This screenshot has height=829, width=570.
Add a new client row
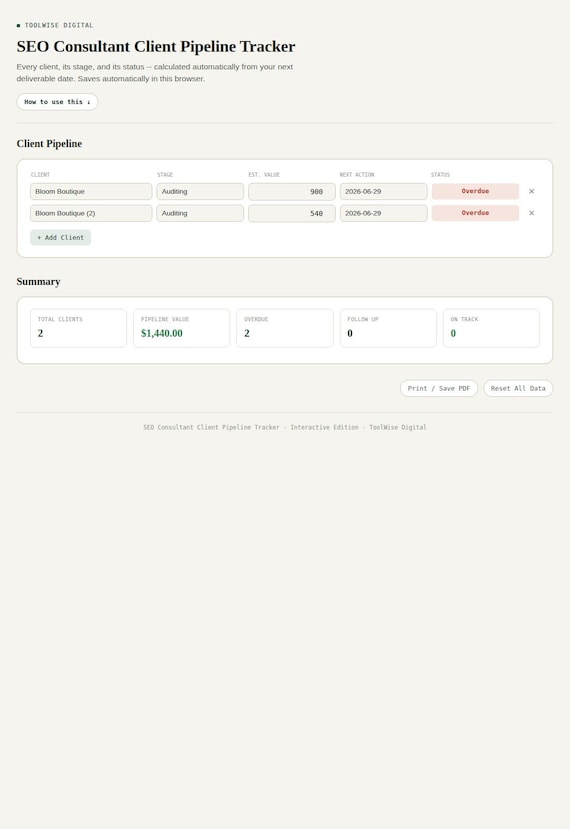[60, 237]
